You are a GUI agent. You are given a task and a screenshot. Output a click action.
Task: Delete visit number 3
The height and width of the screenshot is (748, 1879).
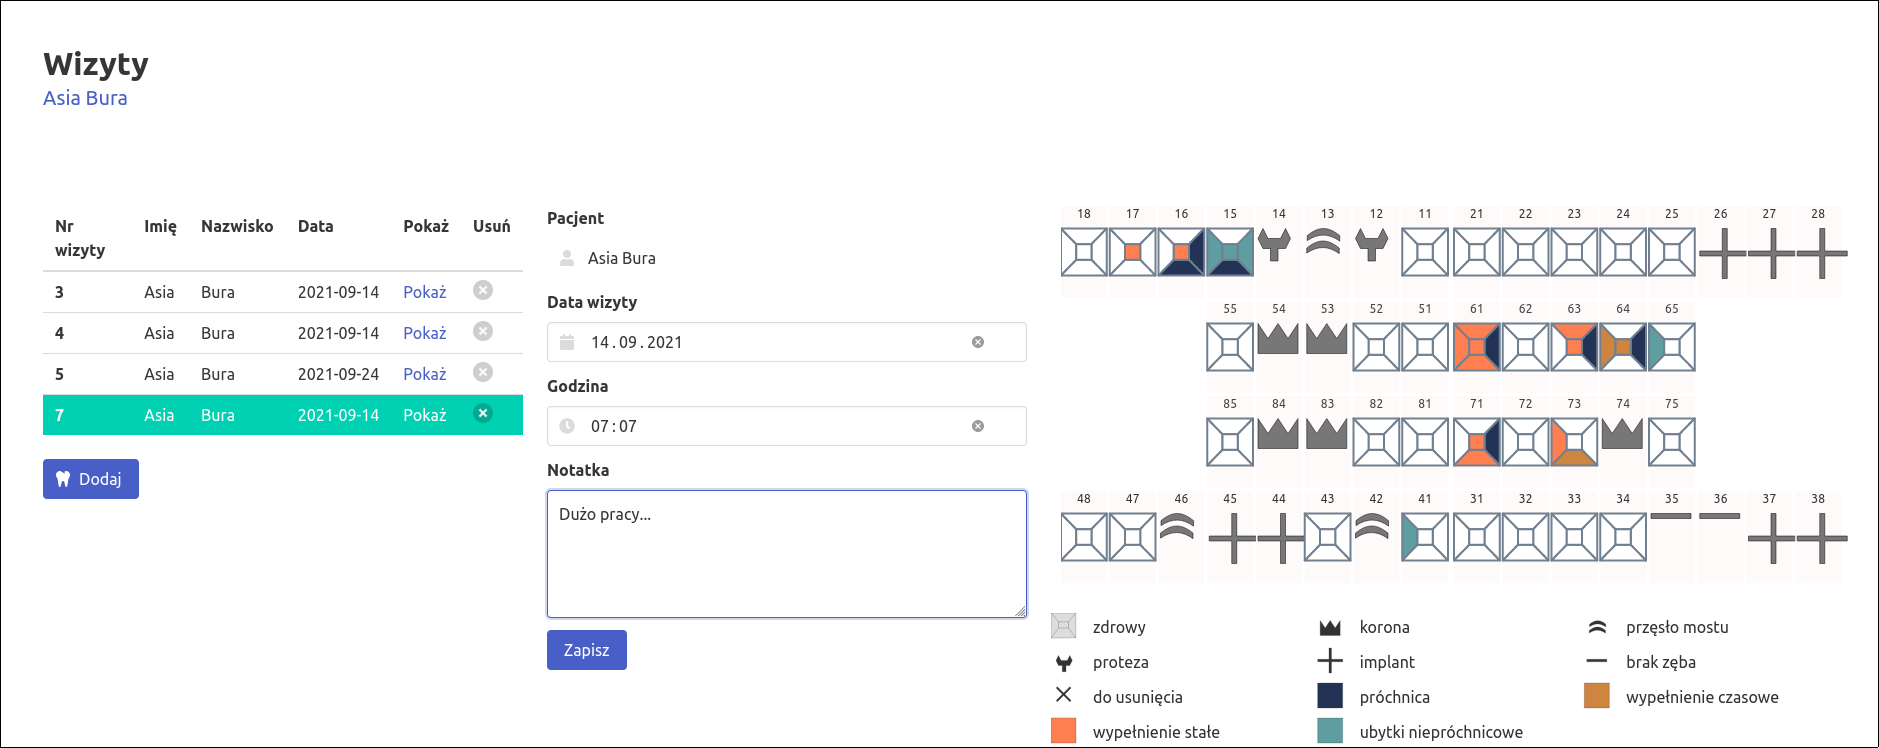point(483,291)
